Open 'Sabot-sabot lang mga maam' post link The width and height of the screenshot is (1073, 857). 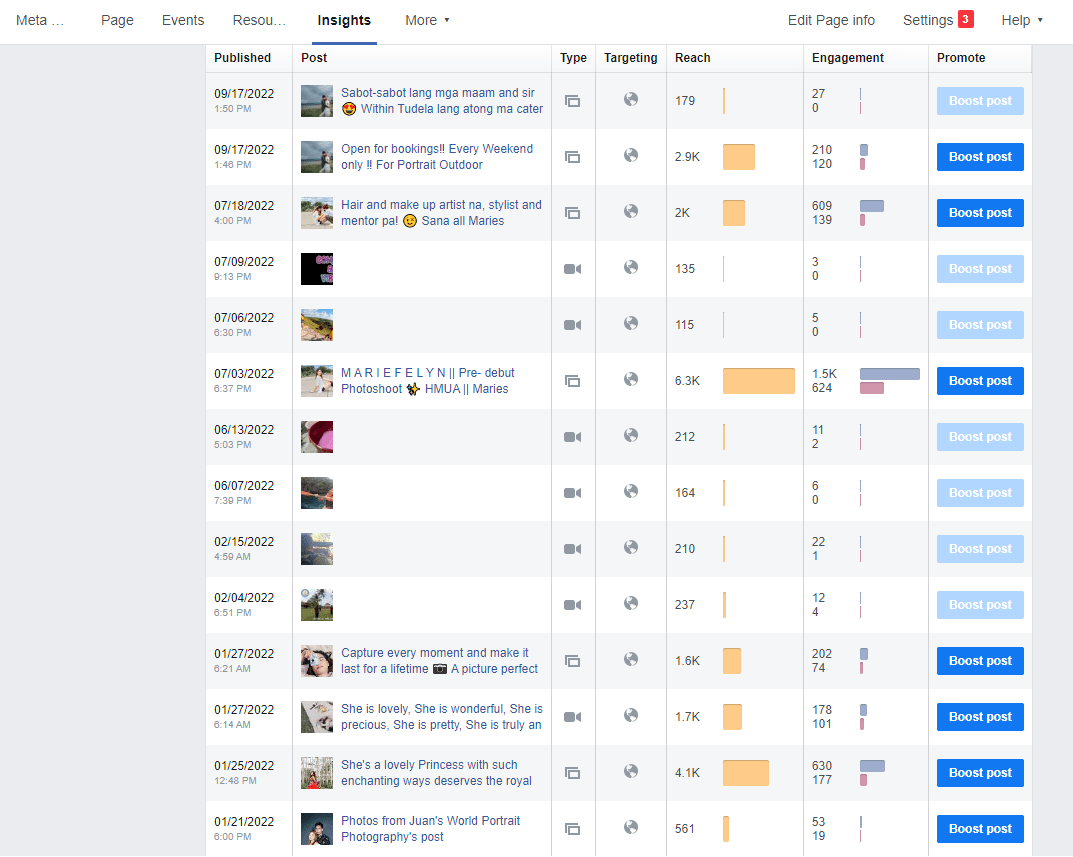[x=442, y=101]
